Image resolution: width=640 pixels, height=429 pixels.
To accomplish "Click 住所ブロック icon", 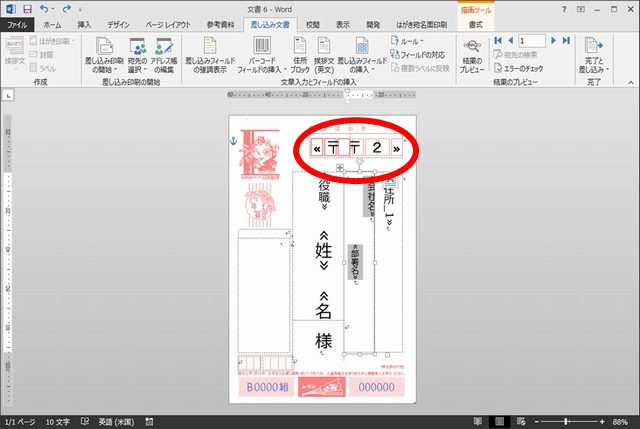I will [300, 55].
